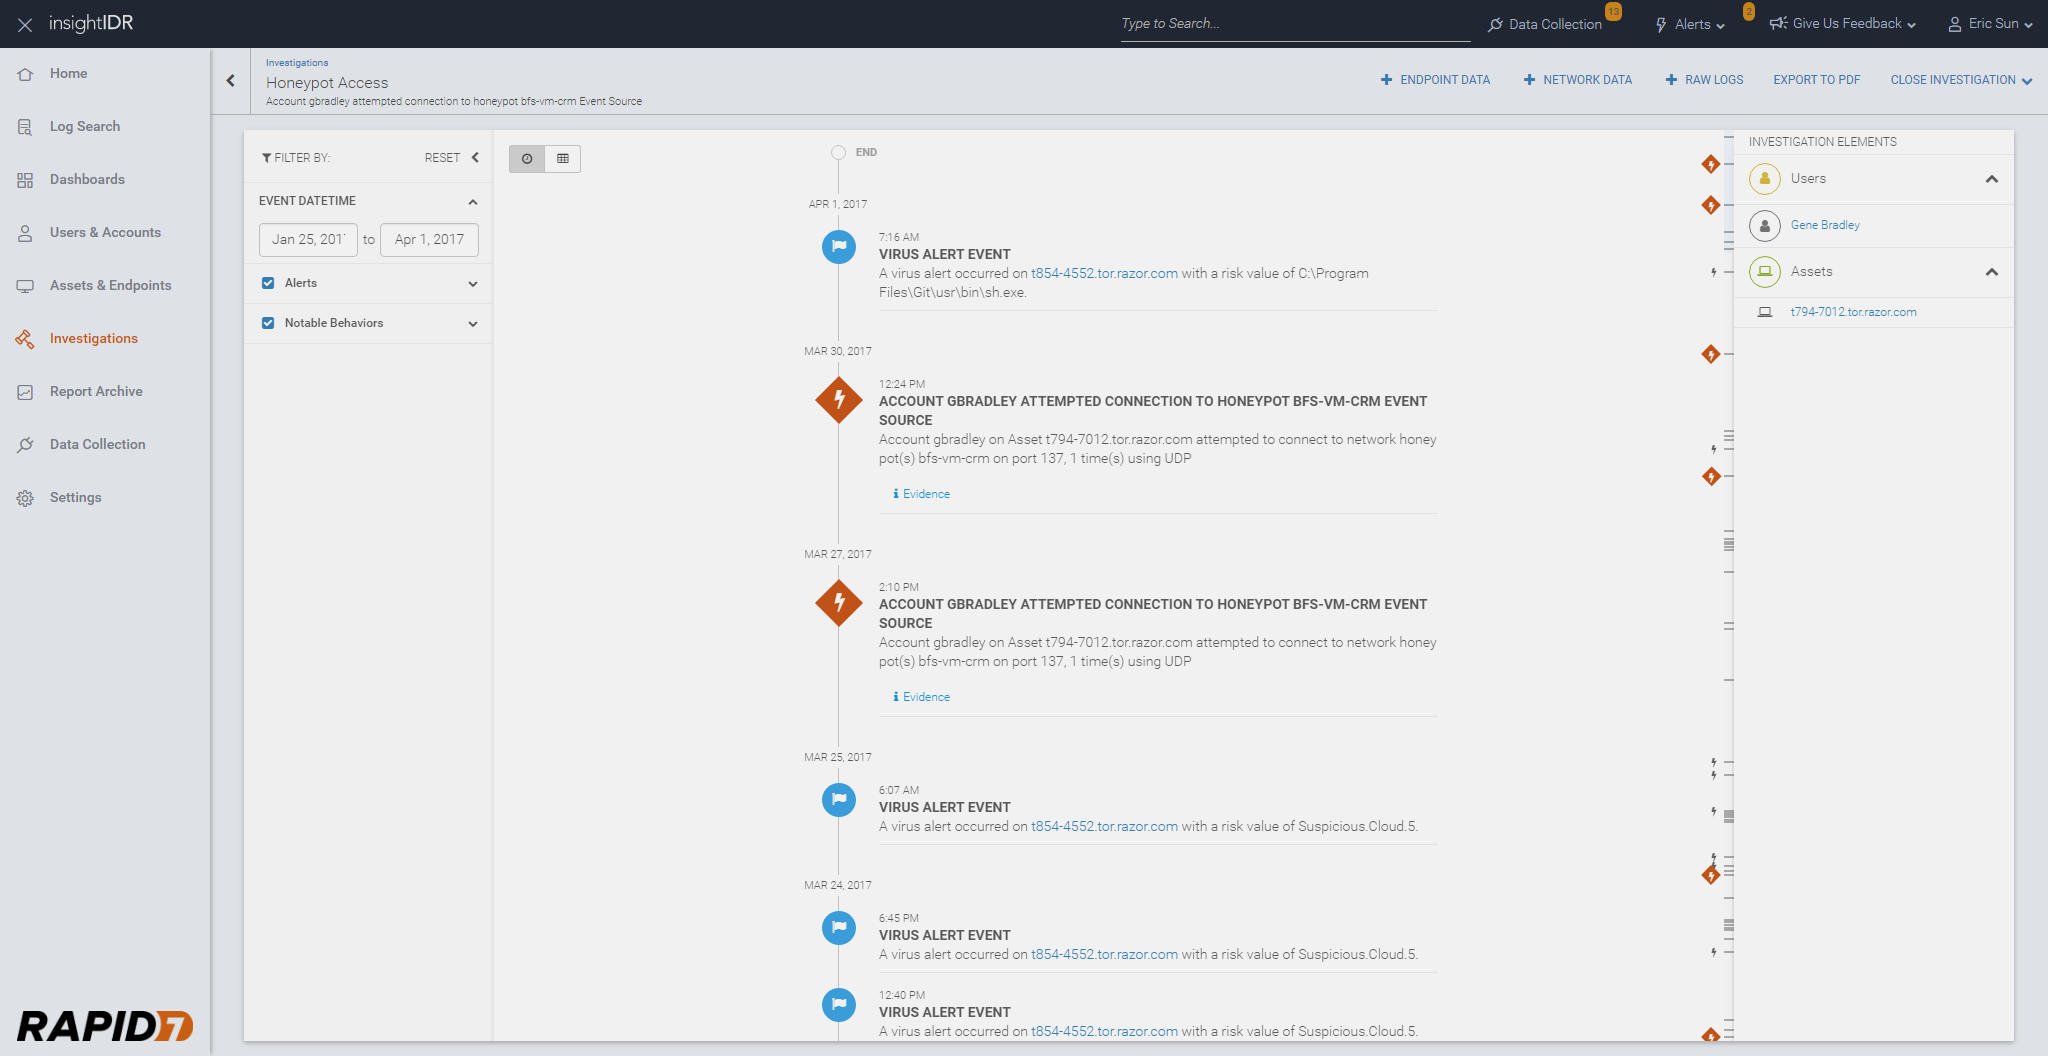Click the Investigations gavel icon

tap(25, 339)
